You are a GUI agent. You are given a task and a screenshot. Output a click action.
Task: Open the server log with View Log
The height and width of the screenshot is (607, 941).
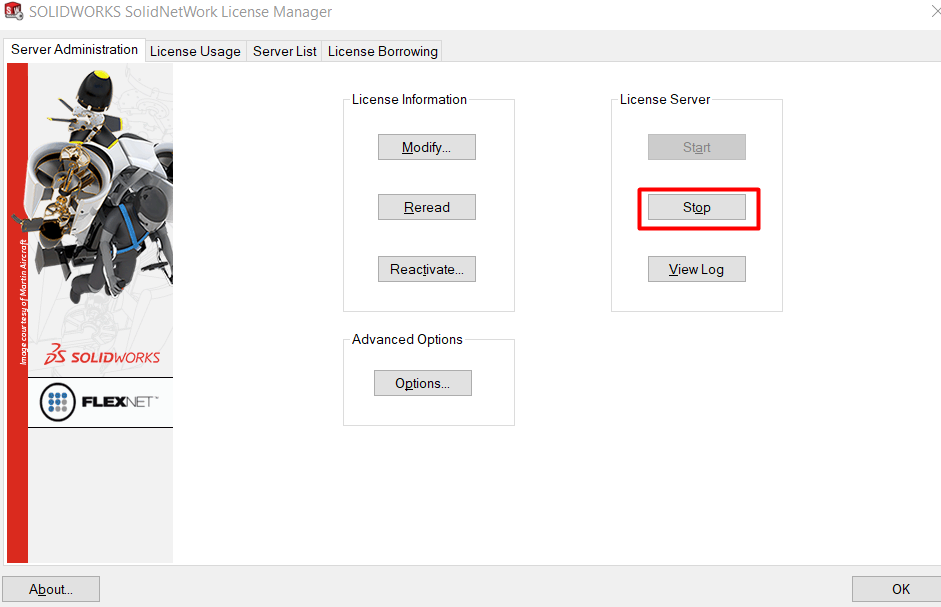point(696,269)
